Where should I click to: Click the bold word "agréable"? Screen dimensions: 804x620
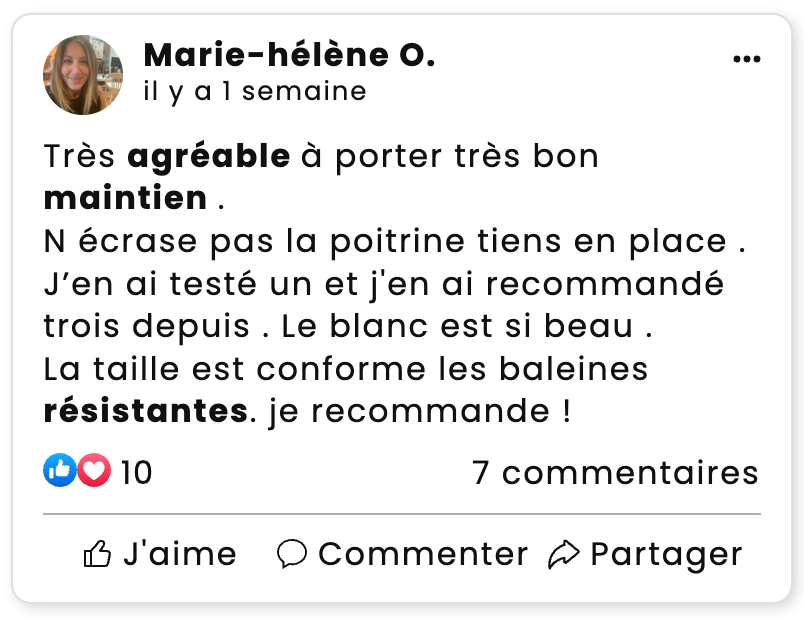209,157
